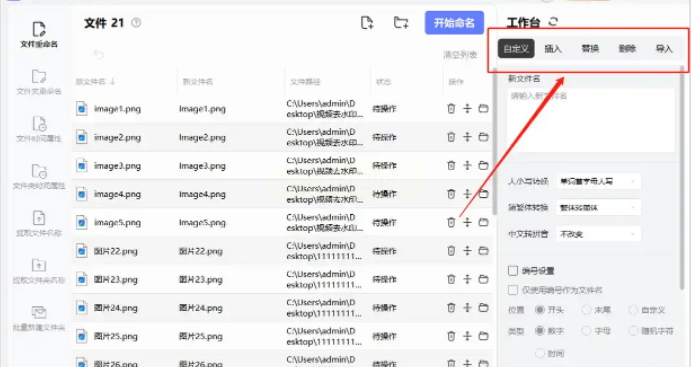Click the 文件路径 column header
Viewport: 691px width, 367px height.
pos(305,82)
